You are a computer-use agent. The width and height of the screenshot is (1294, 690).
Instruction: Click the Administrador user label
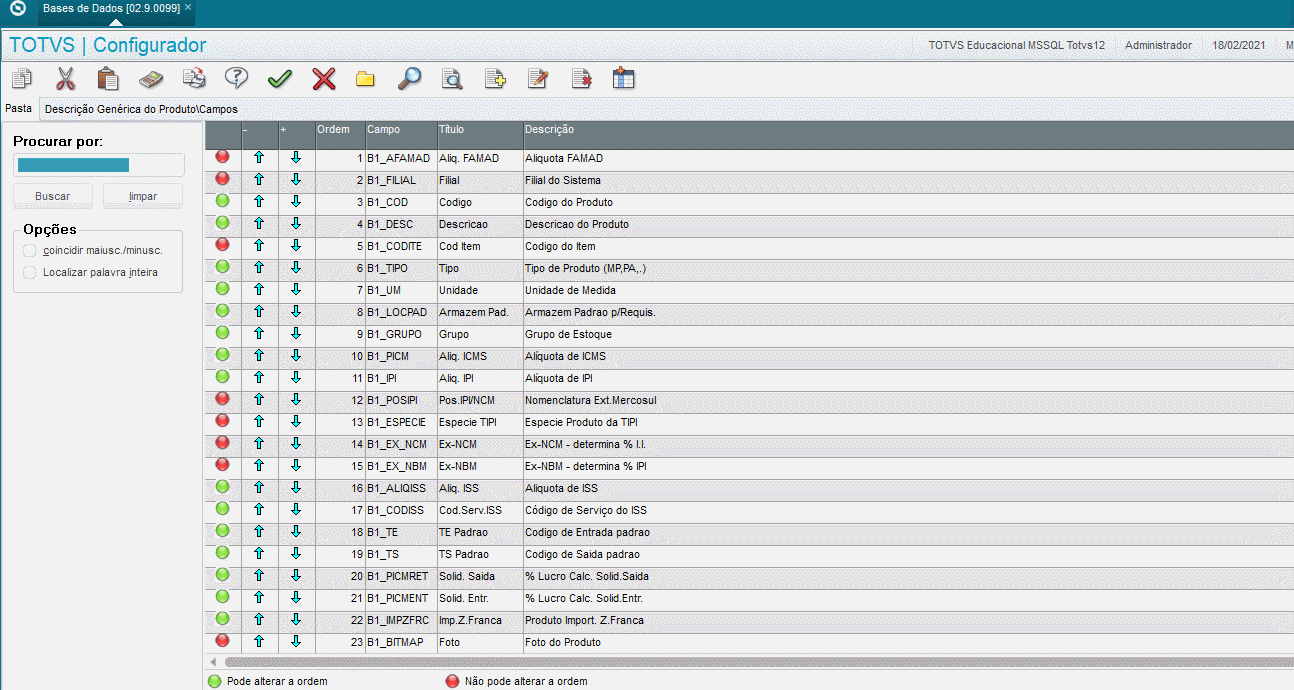coord(1158,45)
